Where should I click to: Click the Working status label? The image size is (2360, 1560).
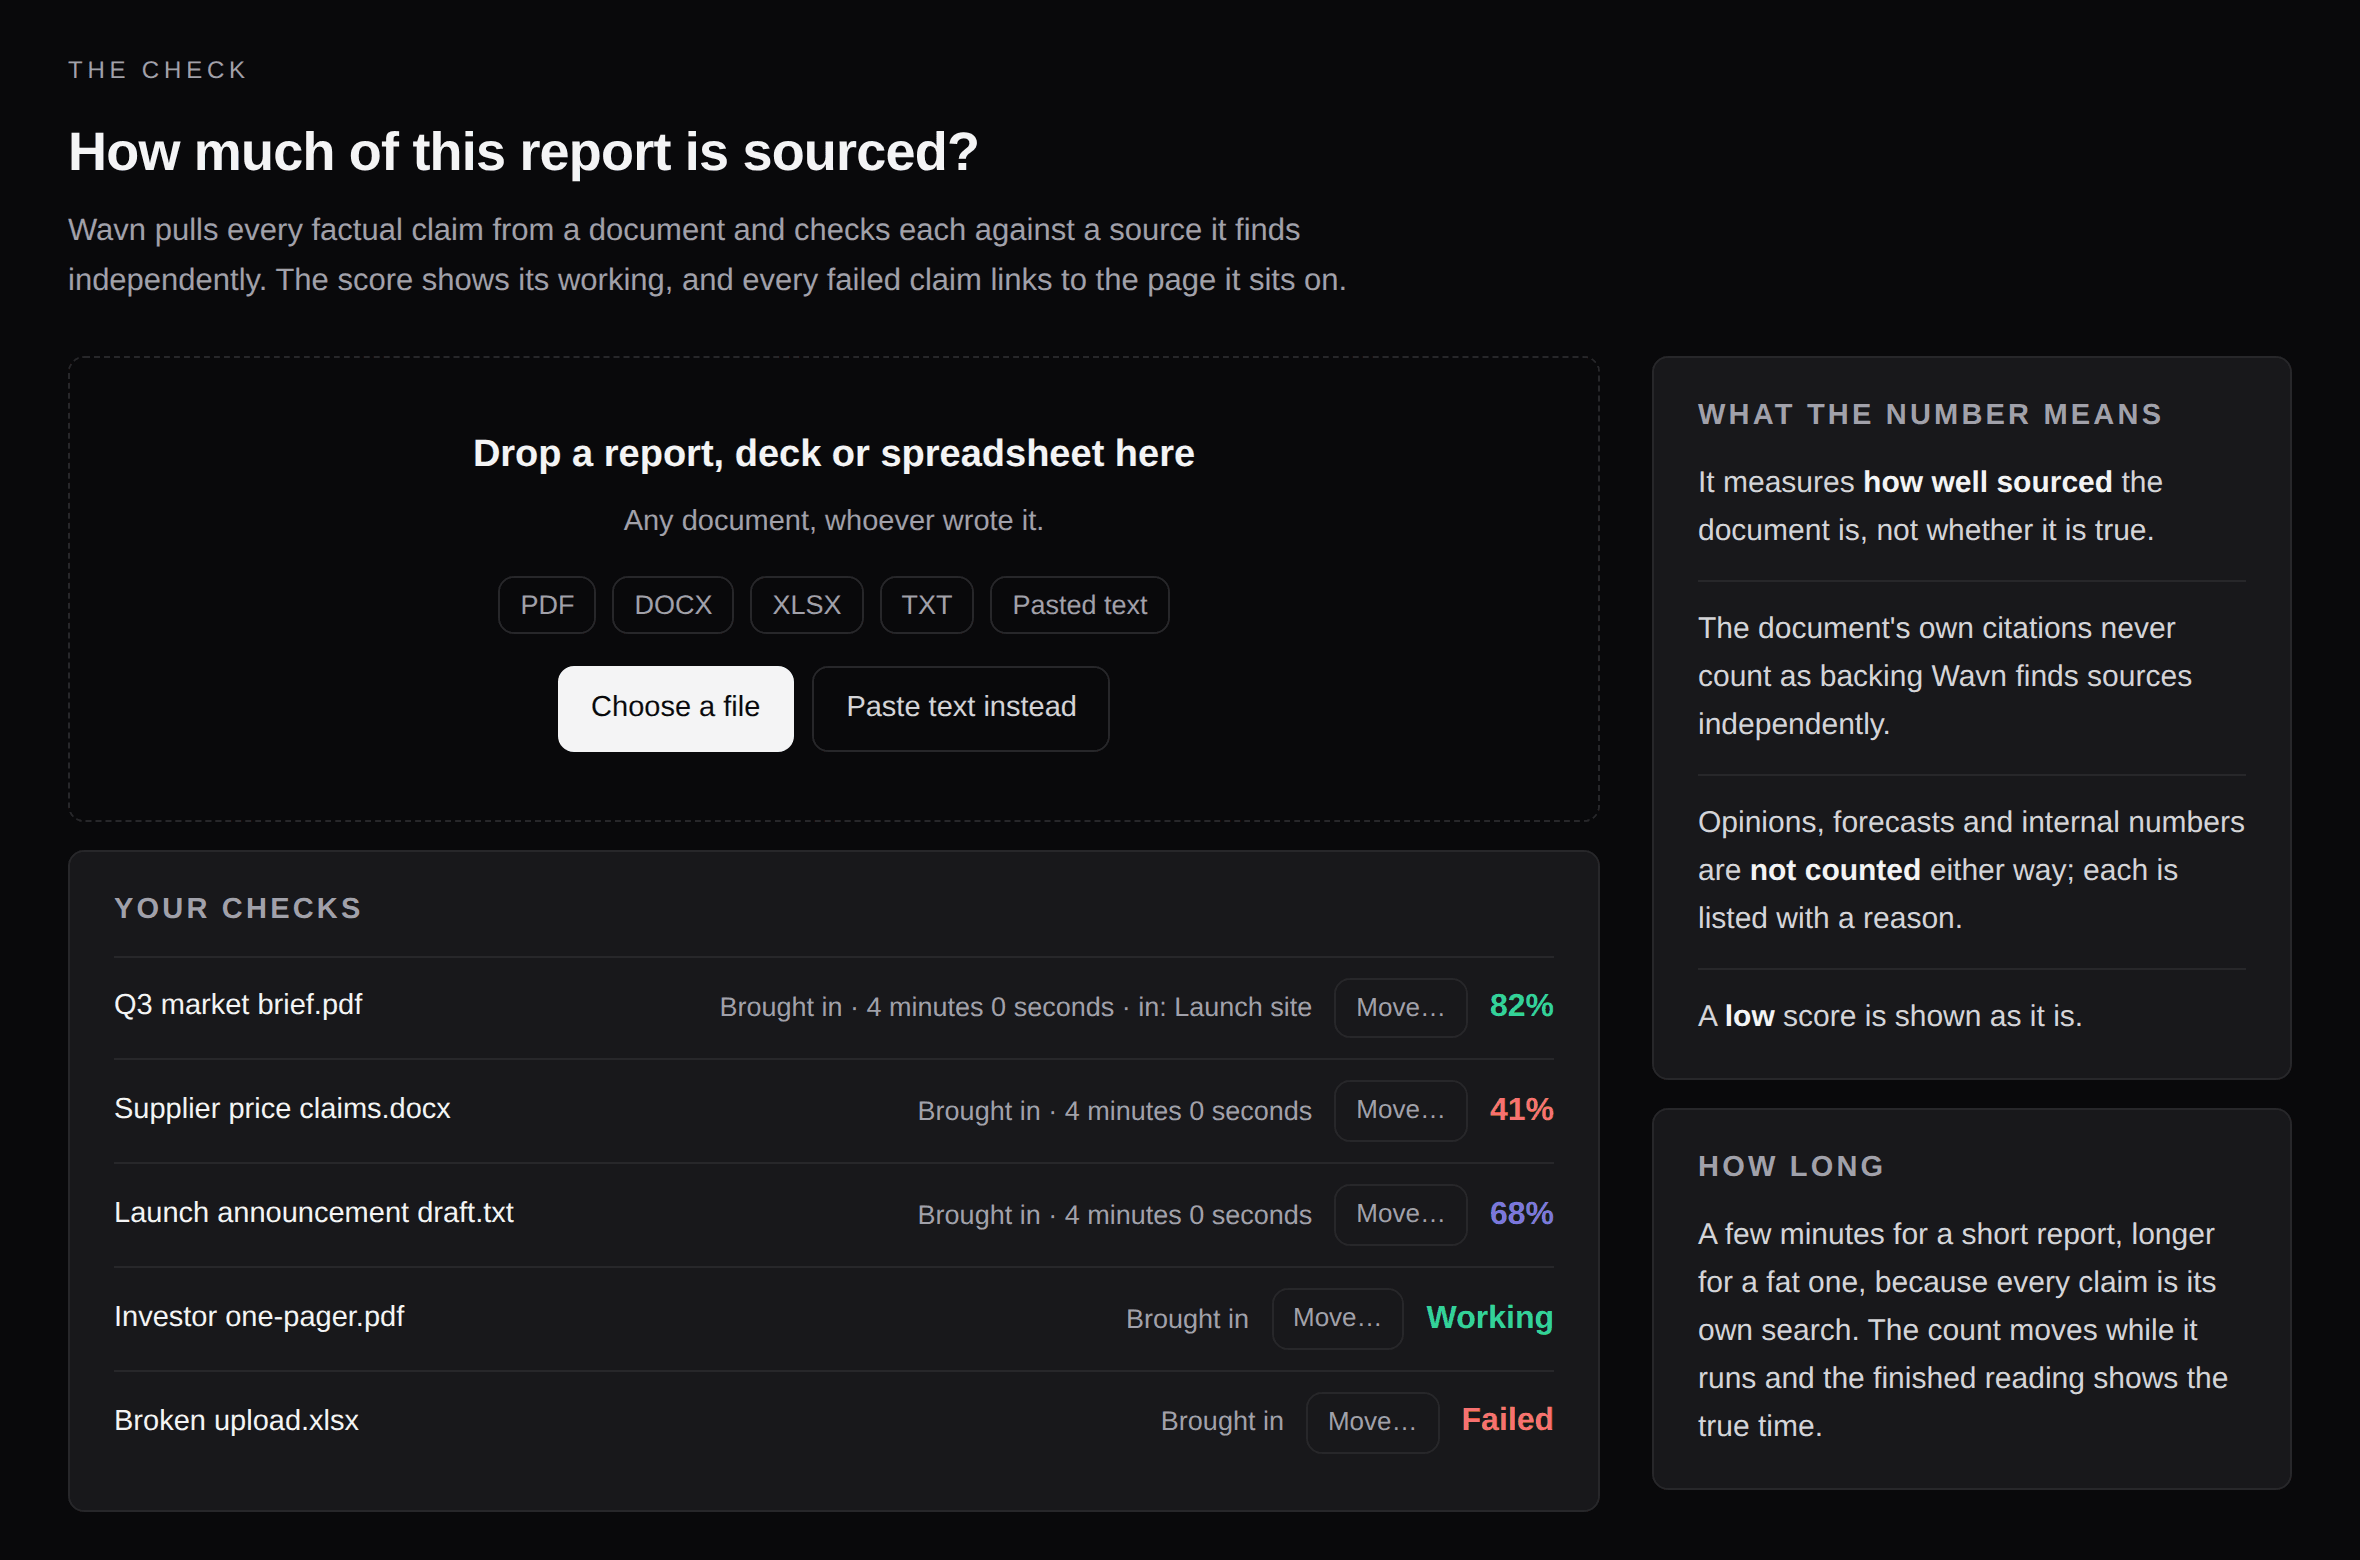tap(1489, 1318)
